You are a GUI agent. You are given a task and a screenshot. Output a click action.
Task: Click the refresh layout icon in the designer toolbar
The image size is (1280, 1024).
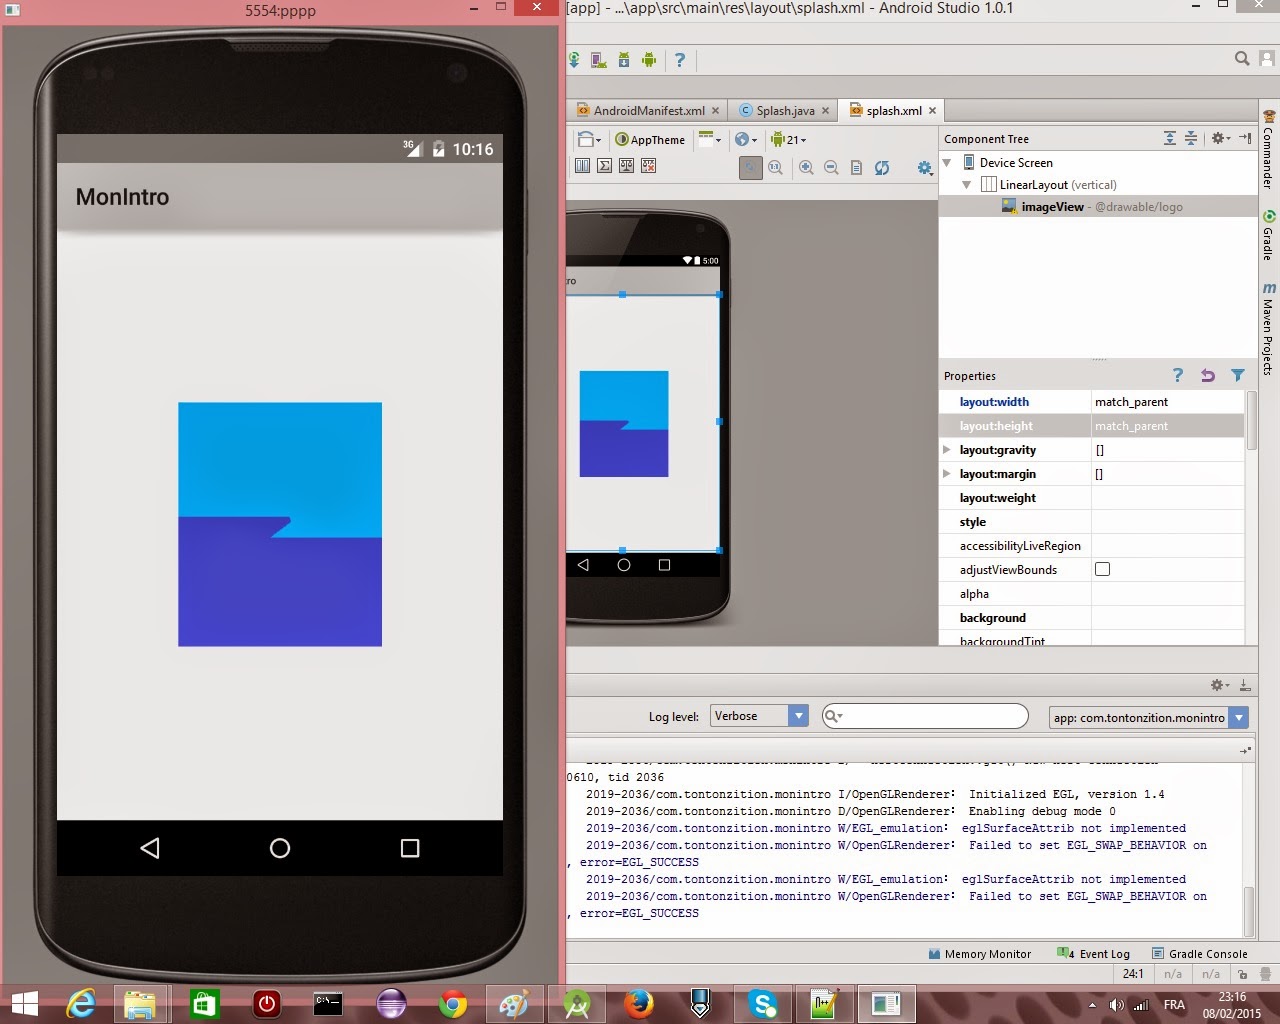tap(882, 166)
